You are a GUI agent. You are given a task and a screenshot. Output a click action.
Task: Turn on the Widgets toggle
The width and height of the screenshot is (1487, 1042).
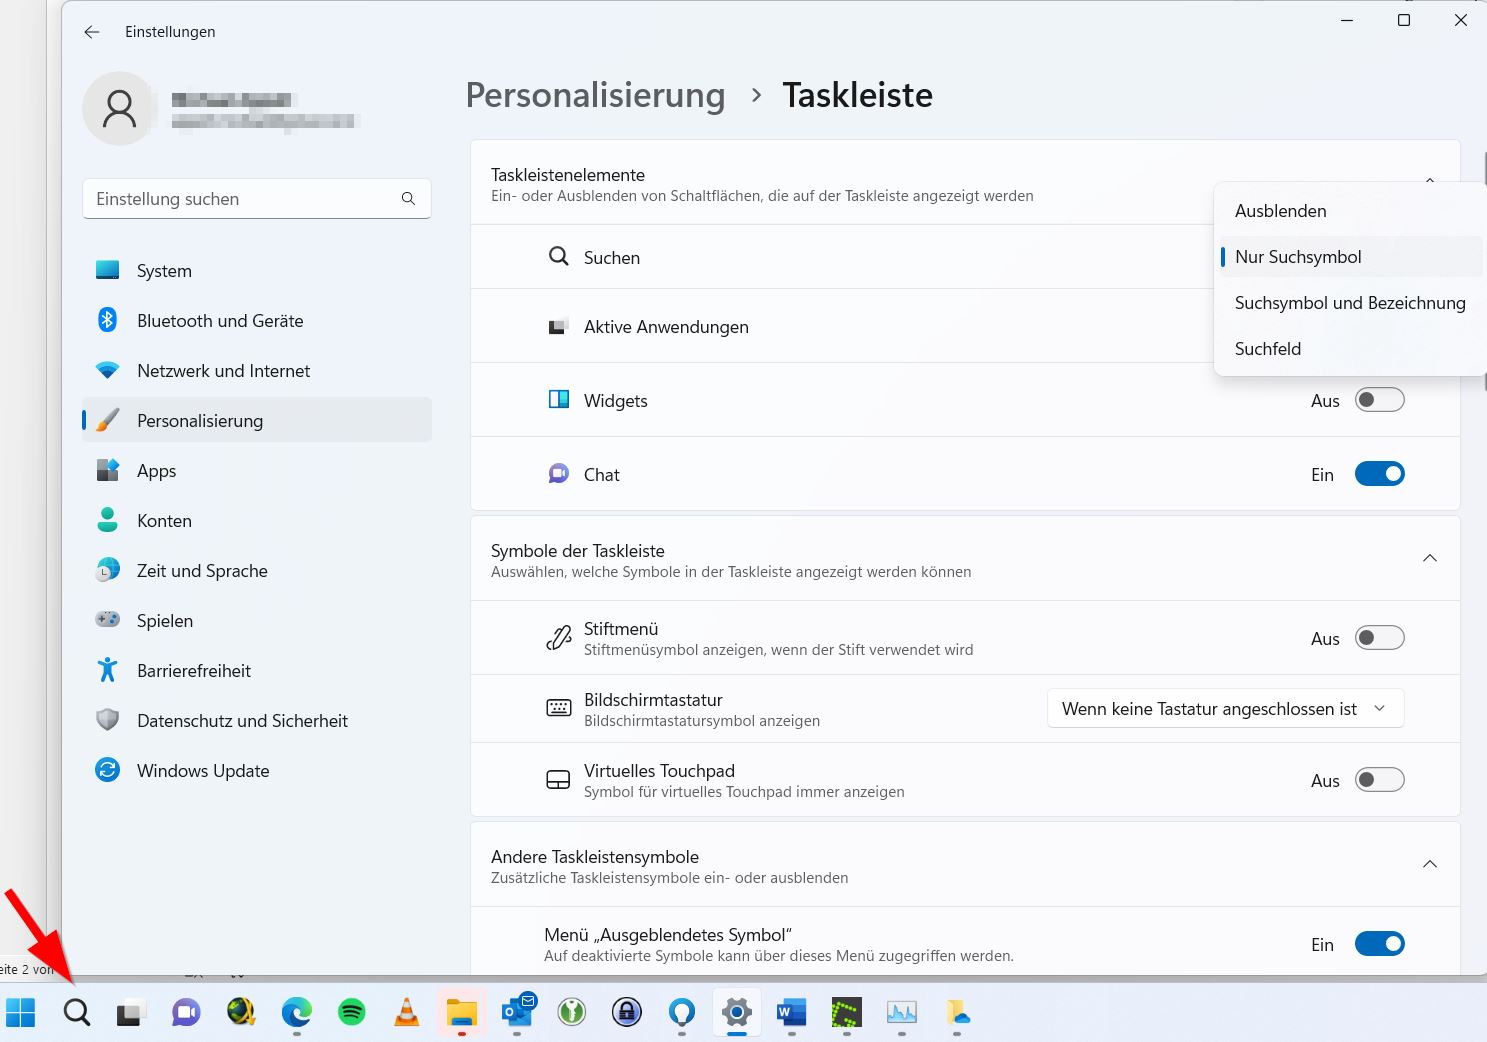click(x=1380, y=400)
